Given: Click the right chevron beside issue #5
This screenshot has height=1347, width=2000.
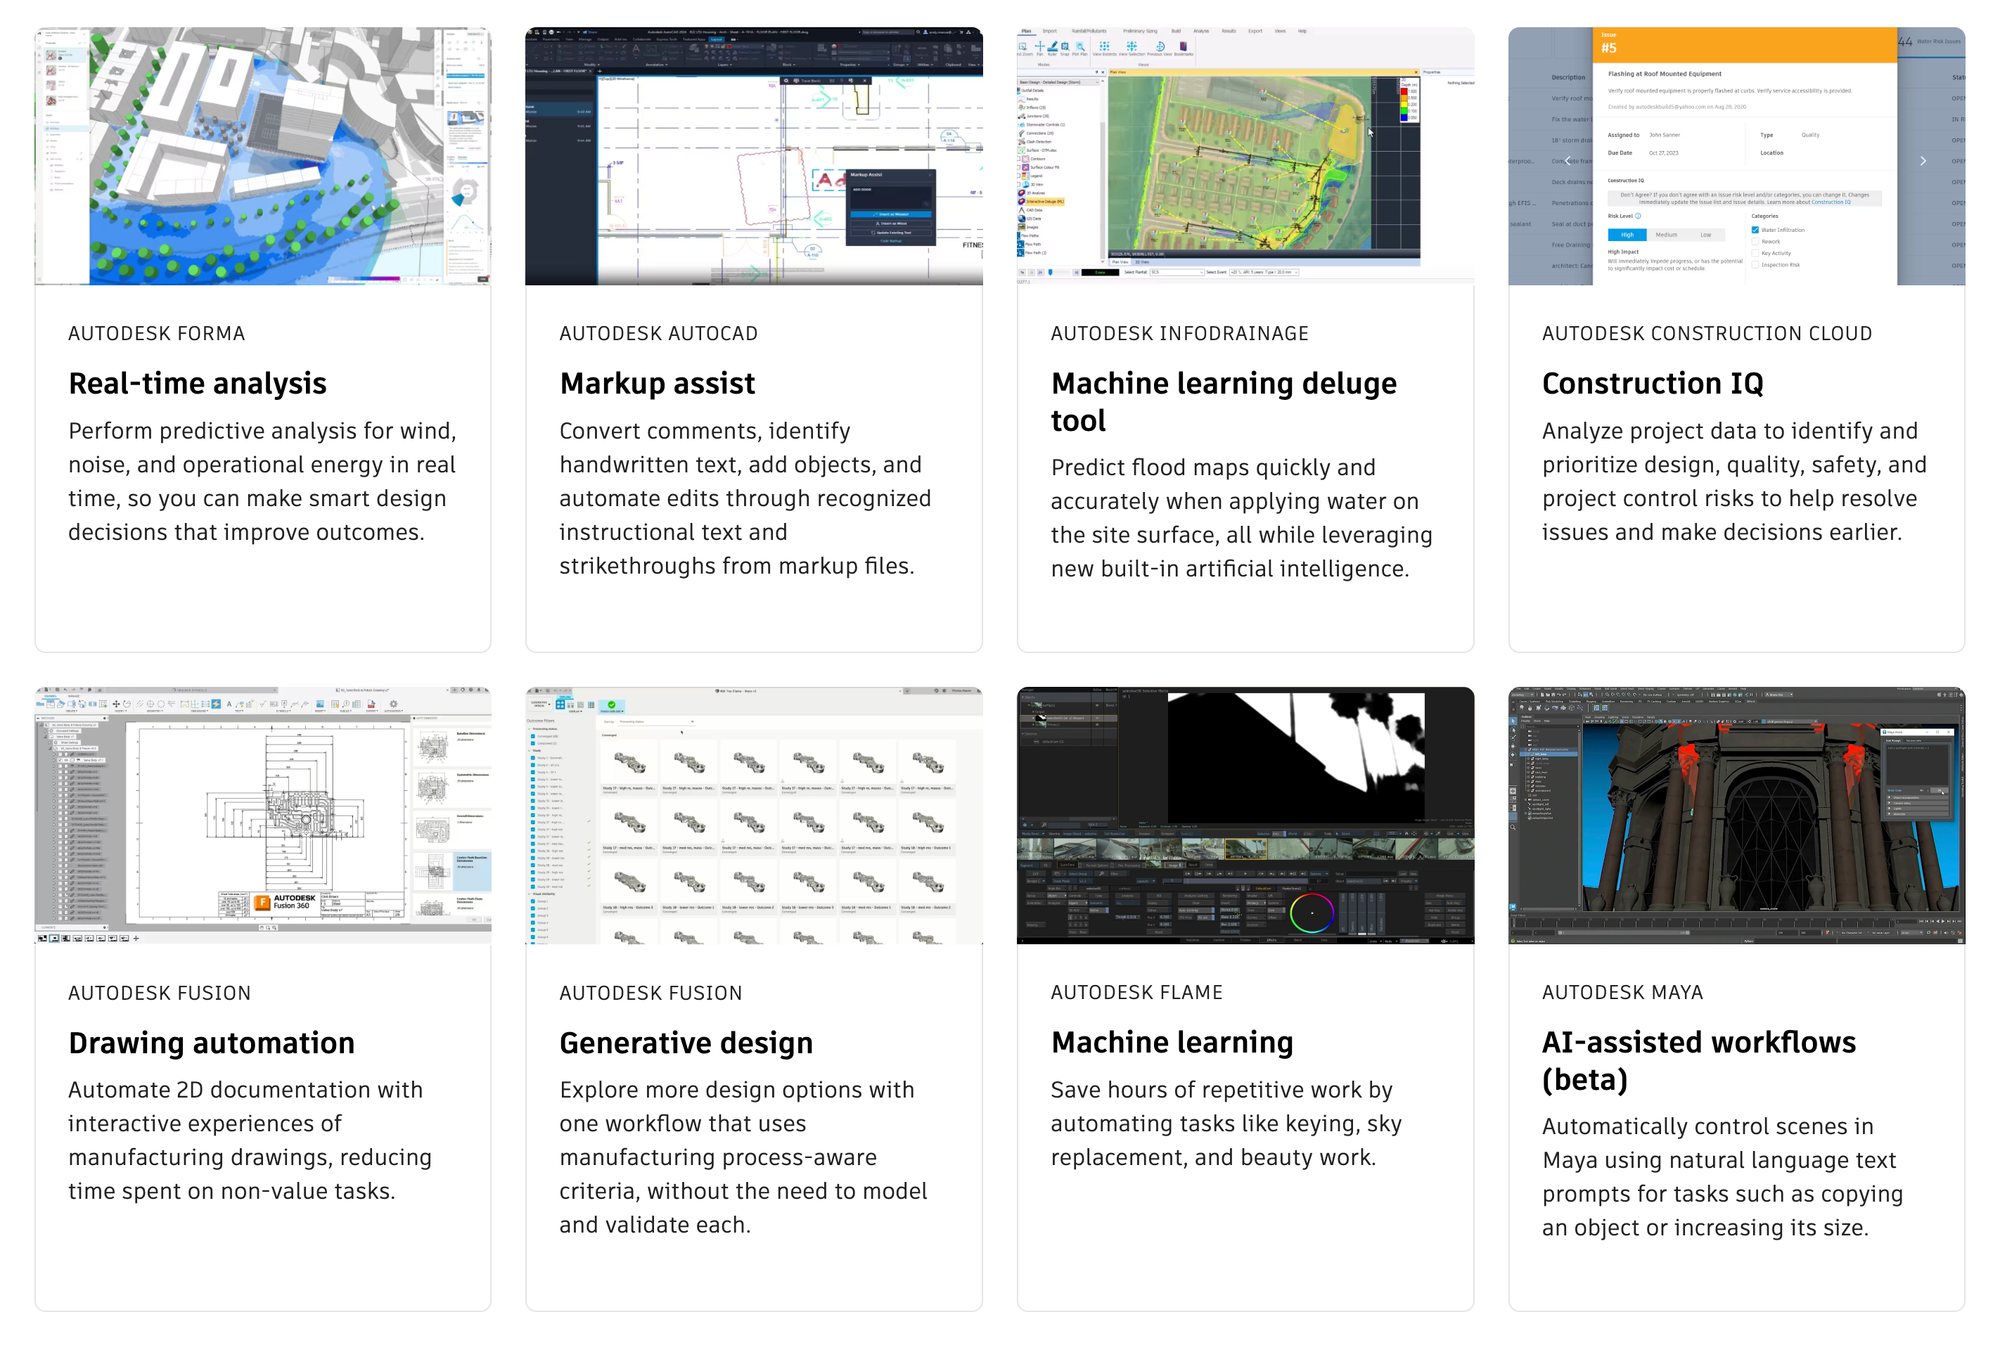Looking at the screenshot, I should 1923,161.
